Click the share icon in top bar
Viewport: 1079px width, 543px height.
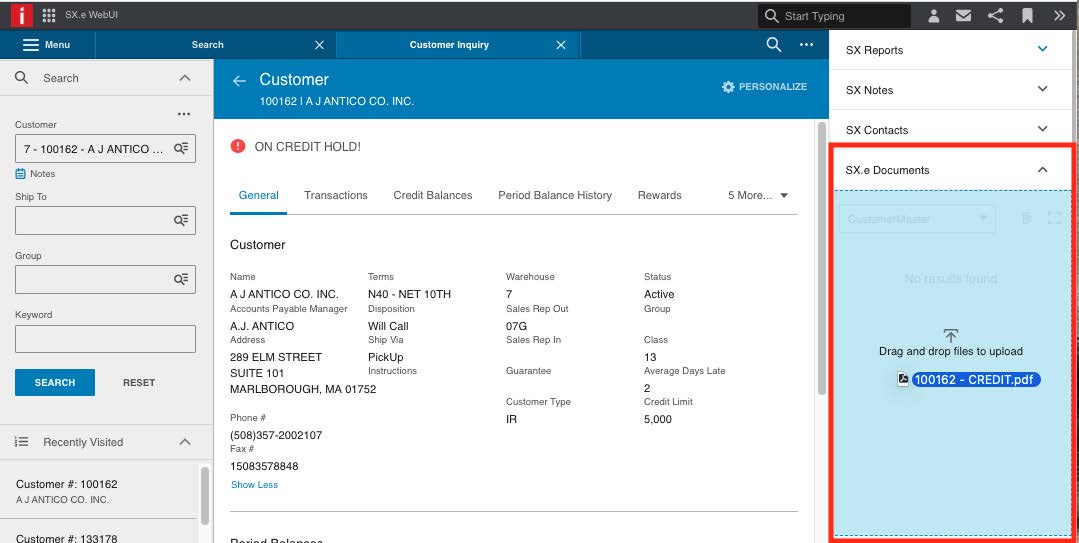[996, 15]
